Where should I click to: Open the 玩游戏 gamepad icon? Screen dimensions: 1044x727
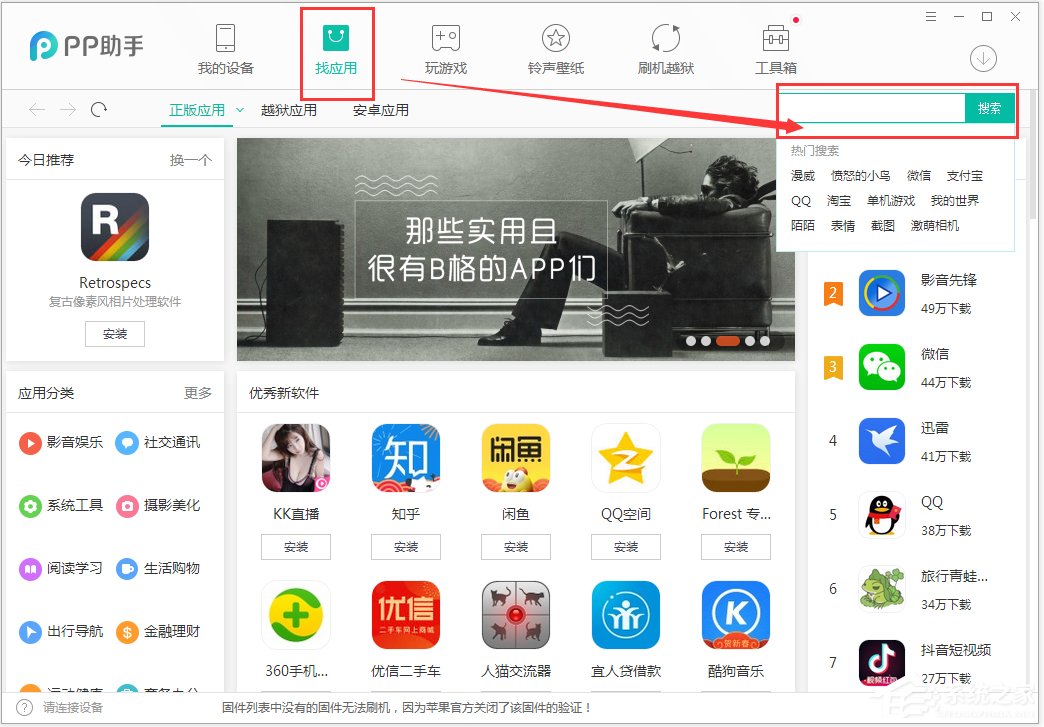(x=445, y=38)
